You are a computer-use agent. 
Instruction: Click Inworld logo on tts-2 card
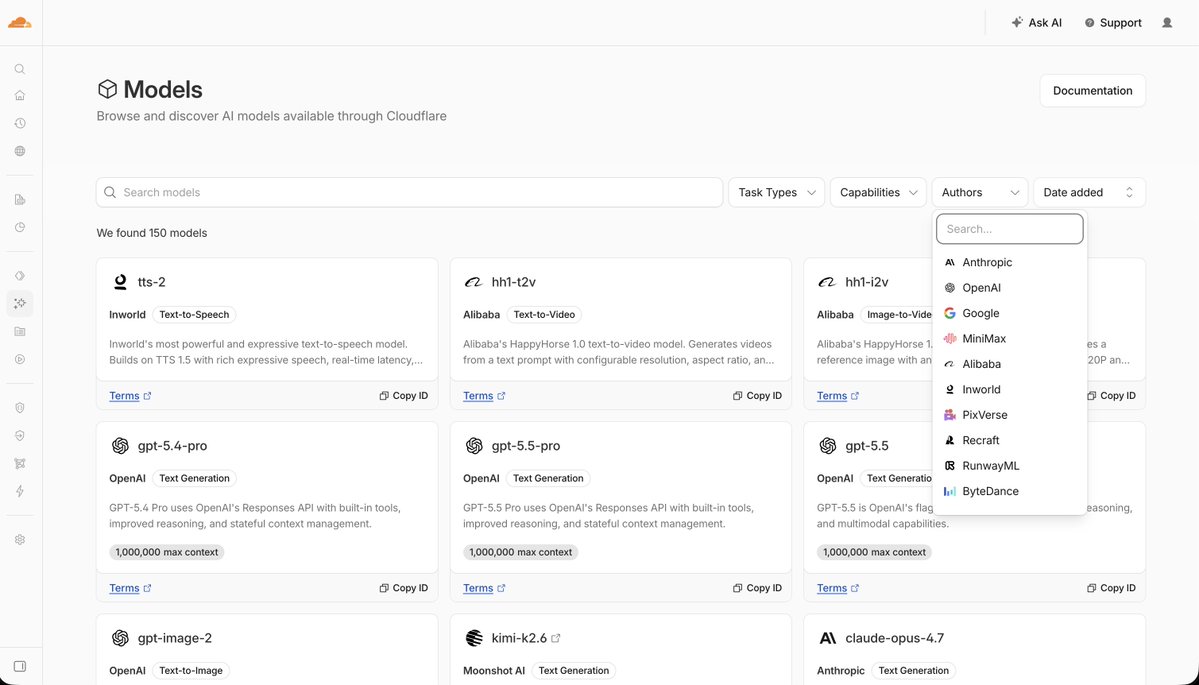point(120,282)
